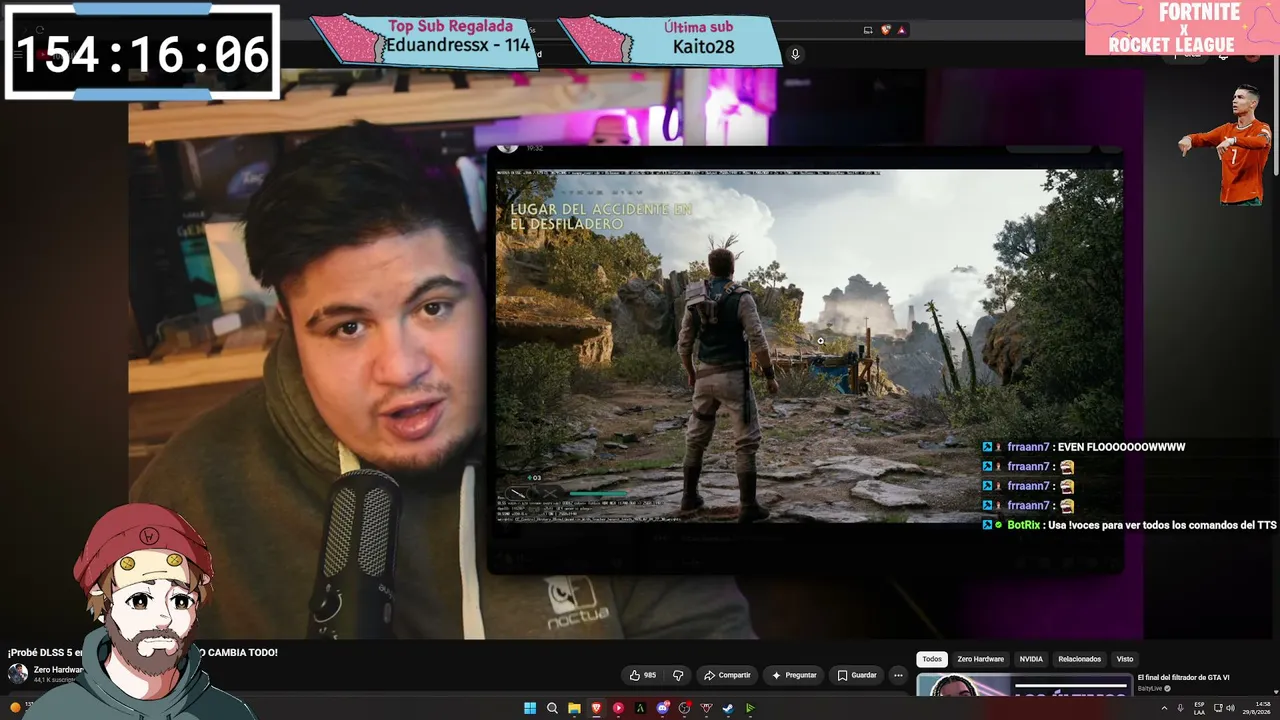Click the 154:16:06 timer overlay
The height and width of the screenshot is (720, 1280).
point(142,53)
